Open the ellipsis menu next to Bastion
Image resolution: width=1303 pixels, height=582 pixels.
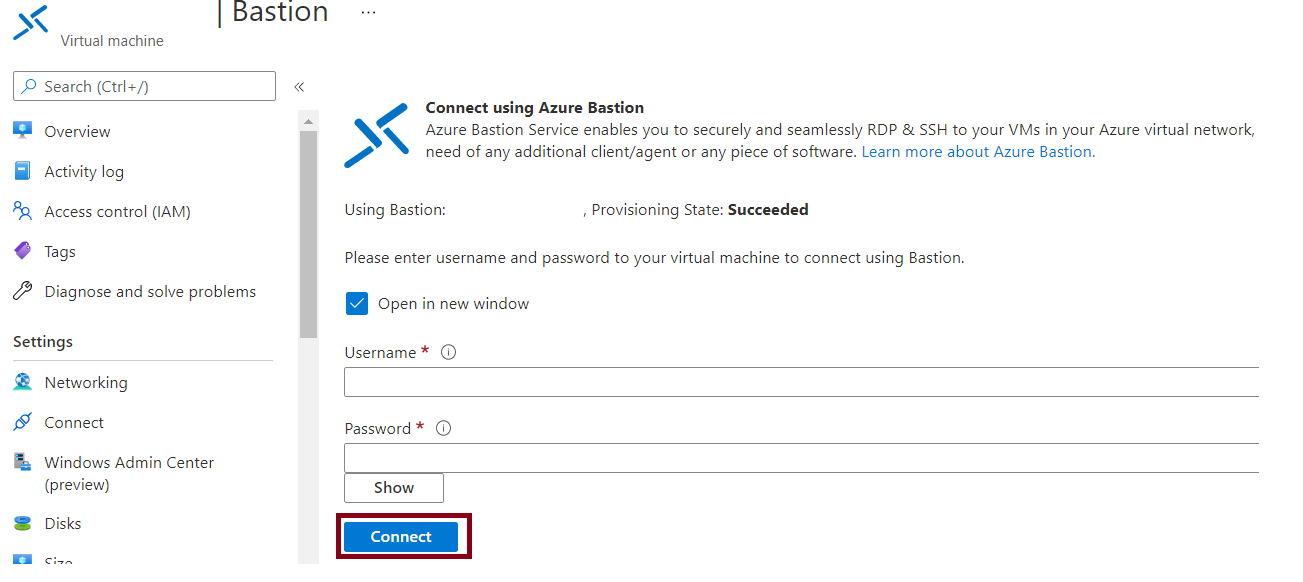(x=368, y=13)
